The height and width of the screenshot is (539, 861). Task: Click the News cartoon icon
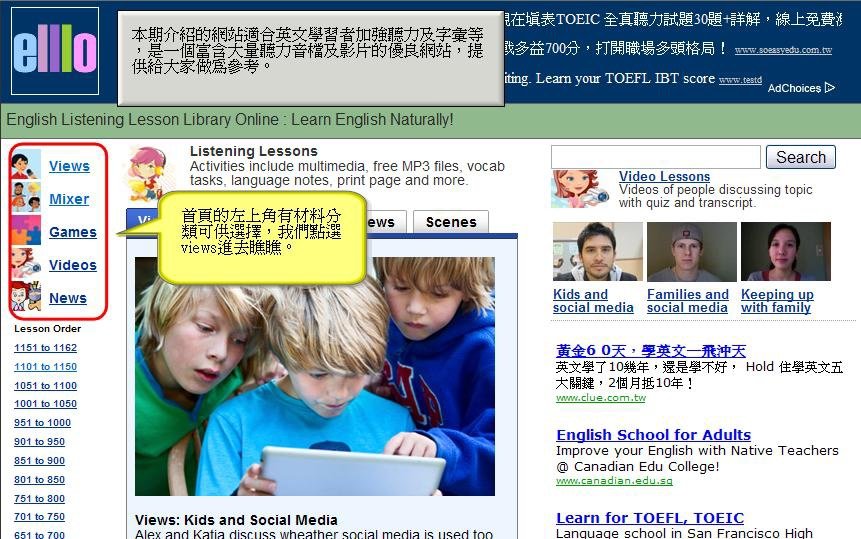(x=26, y=297)
